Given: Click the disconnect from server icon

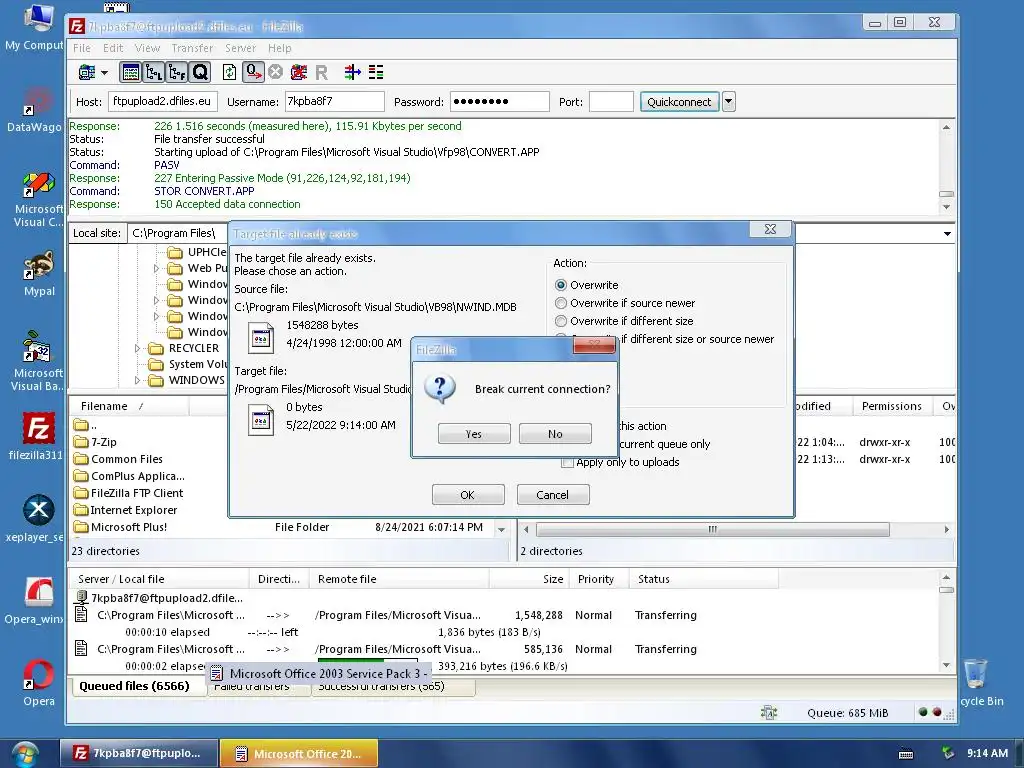Looking at the screenshot, I should click(299, 72).
